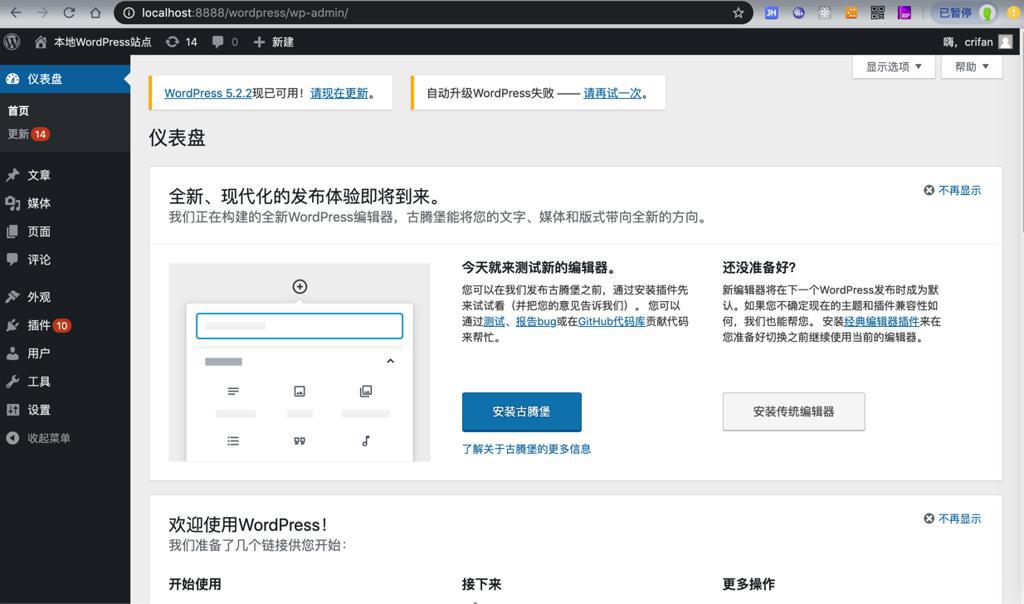1024x604 pixels.
Task: Click the 已暂停 profile button
Action: coord(967,13)
